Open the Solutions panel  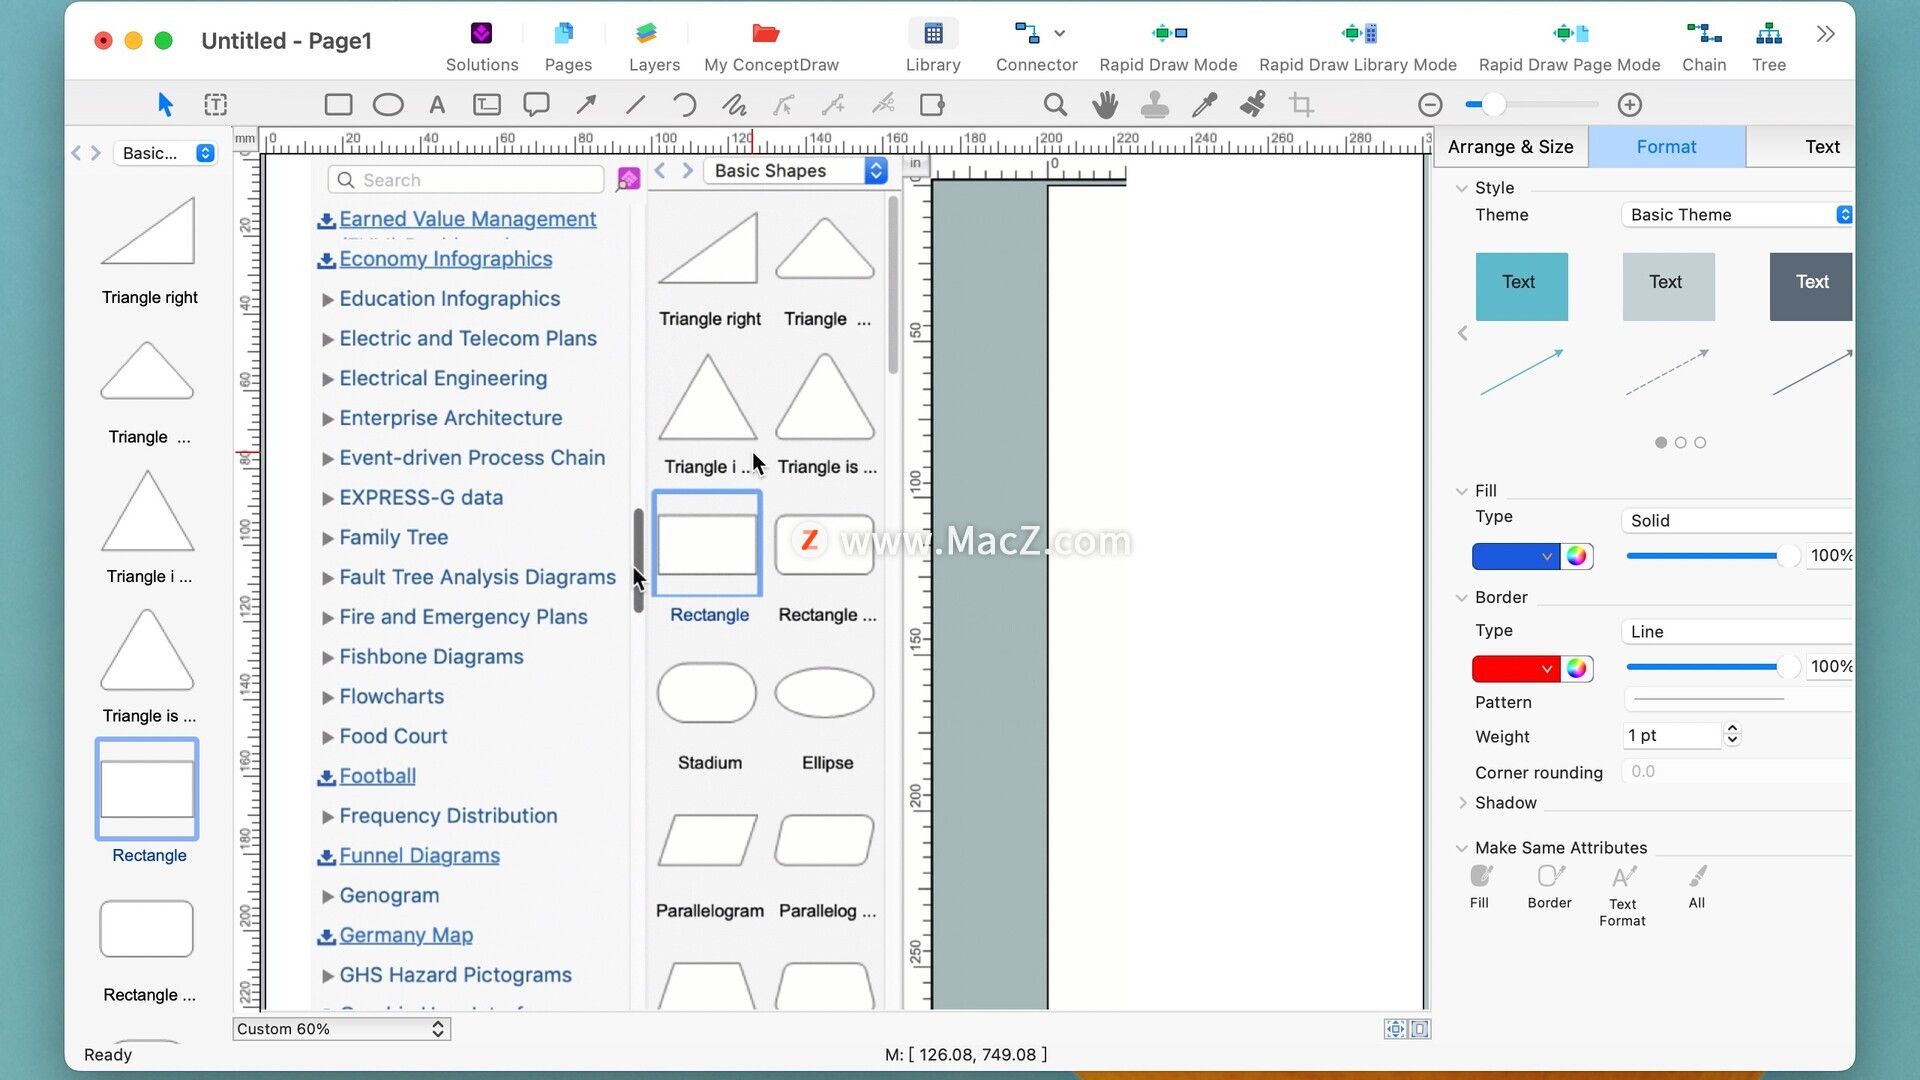tap(481, 46)
